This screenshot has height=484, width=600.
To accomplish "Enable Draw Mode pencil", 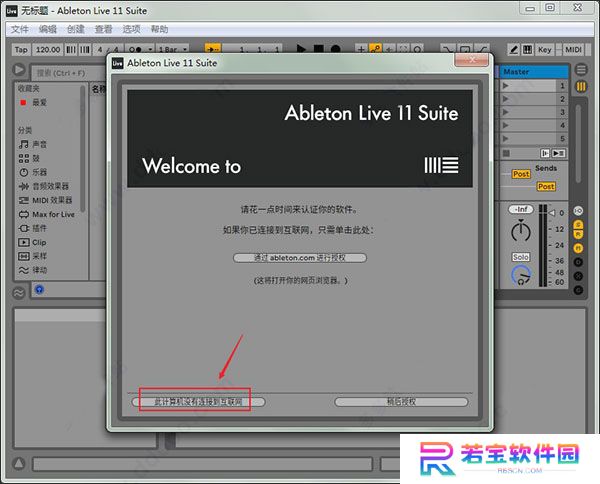I will pyautogui.click(x=514, y=49).
